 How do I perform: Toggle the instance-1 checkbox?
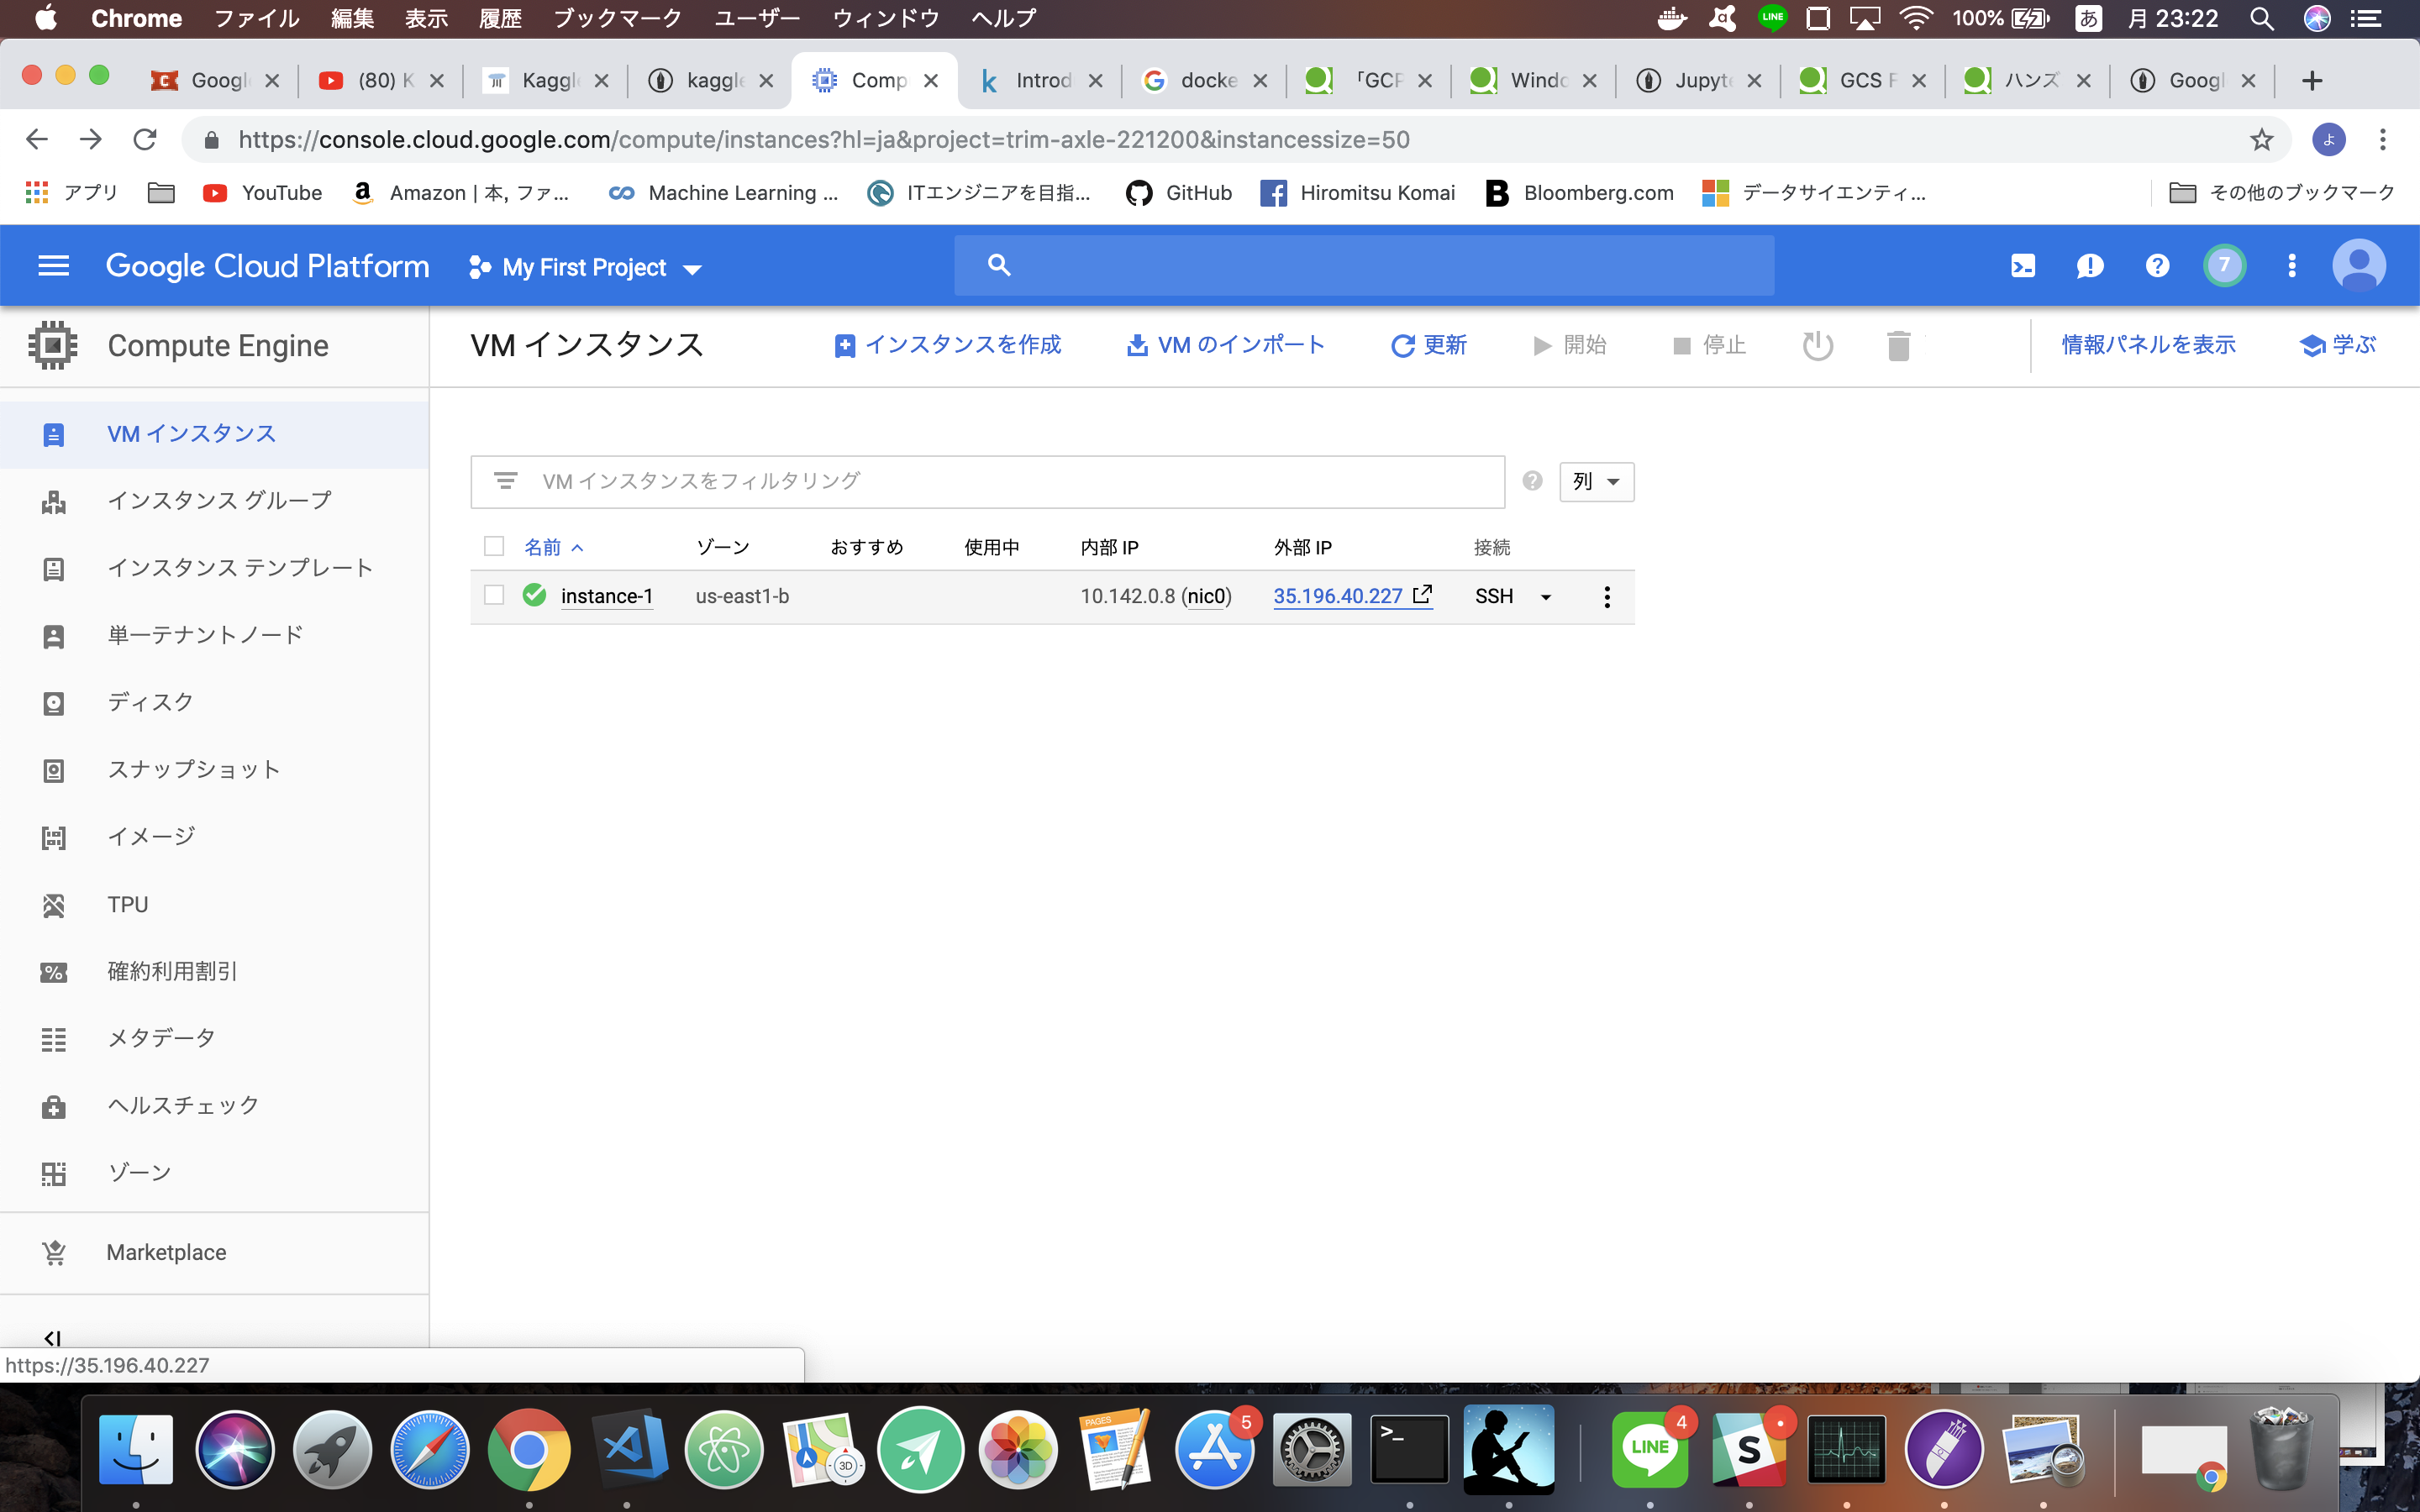click(x=493, y=594)
